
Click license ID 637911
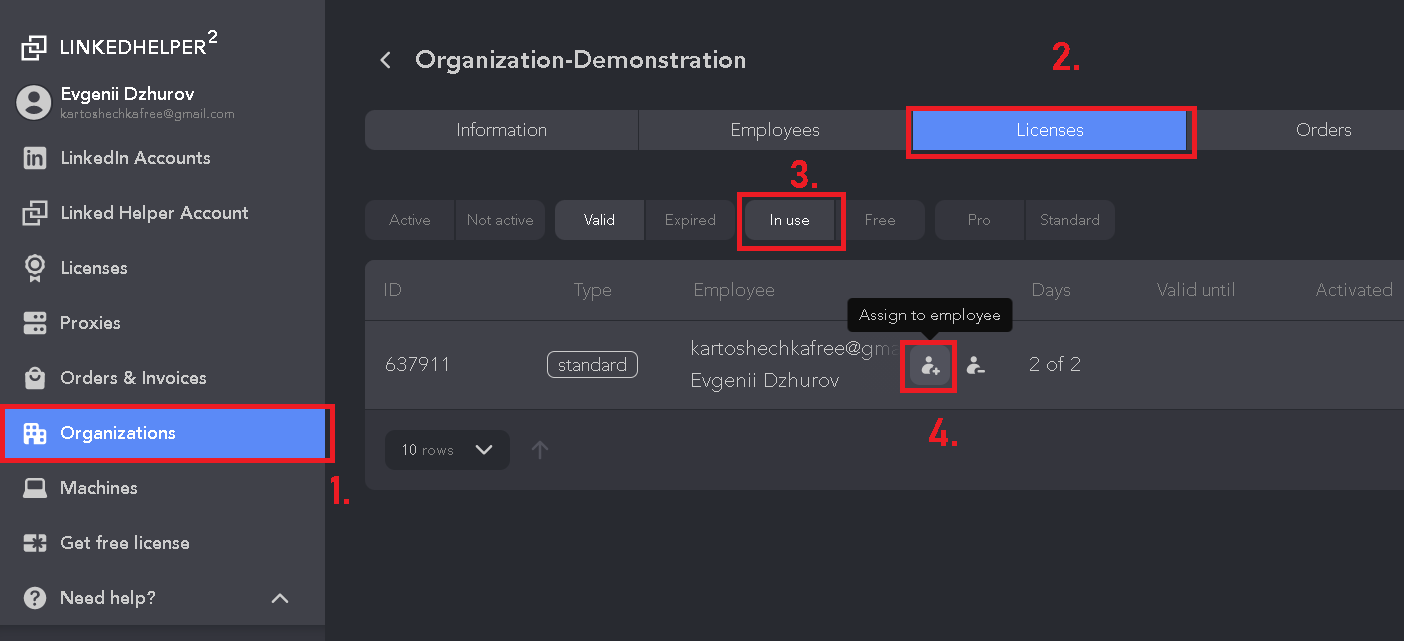click(x=417, y=365)
